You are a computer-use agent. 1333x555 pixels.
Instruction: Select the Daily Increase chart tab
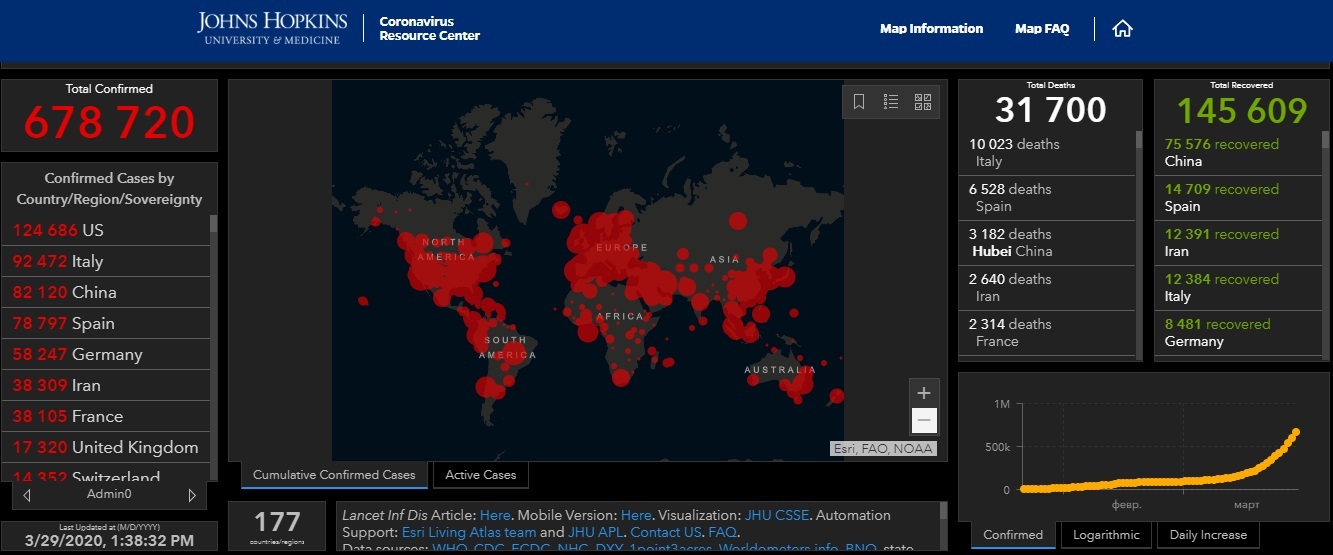(1209, 535)
